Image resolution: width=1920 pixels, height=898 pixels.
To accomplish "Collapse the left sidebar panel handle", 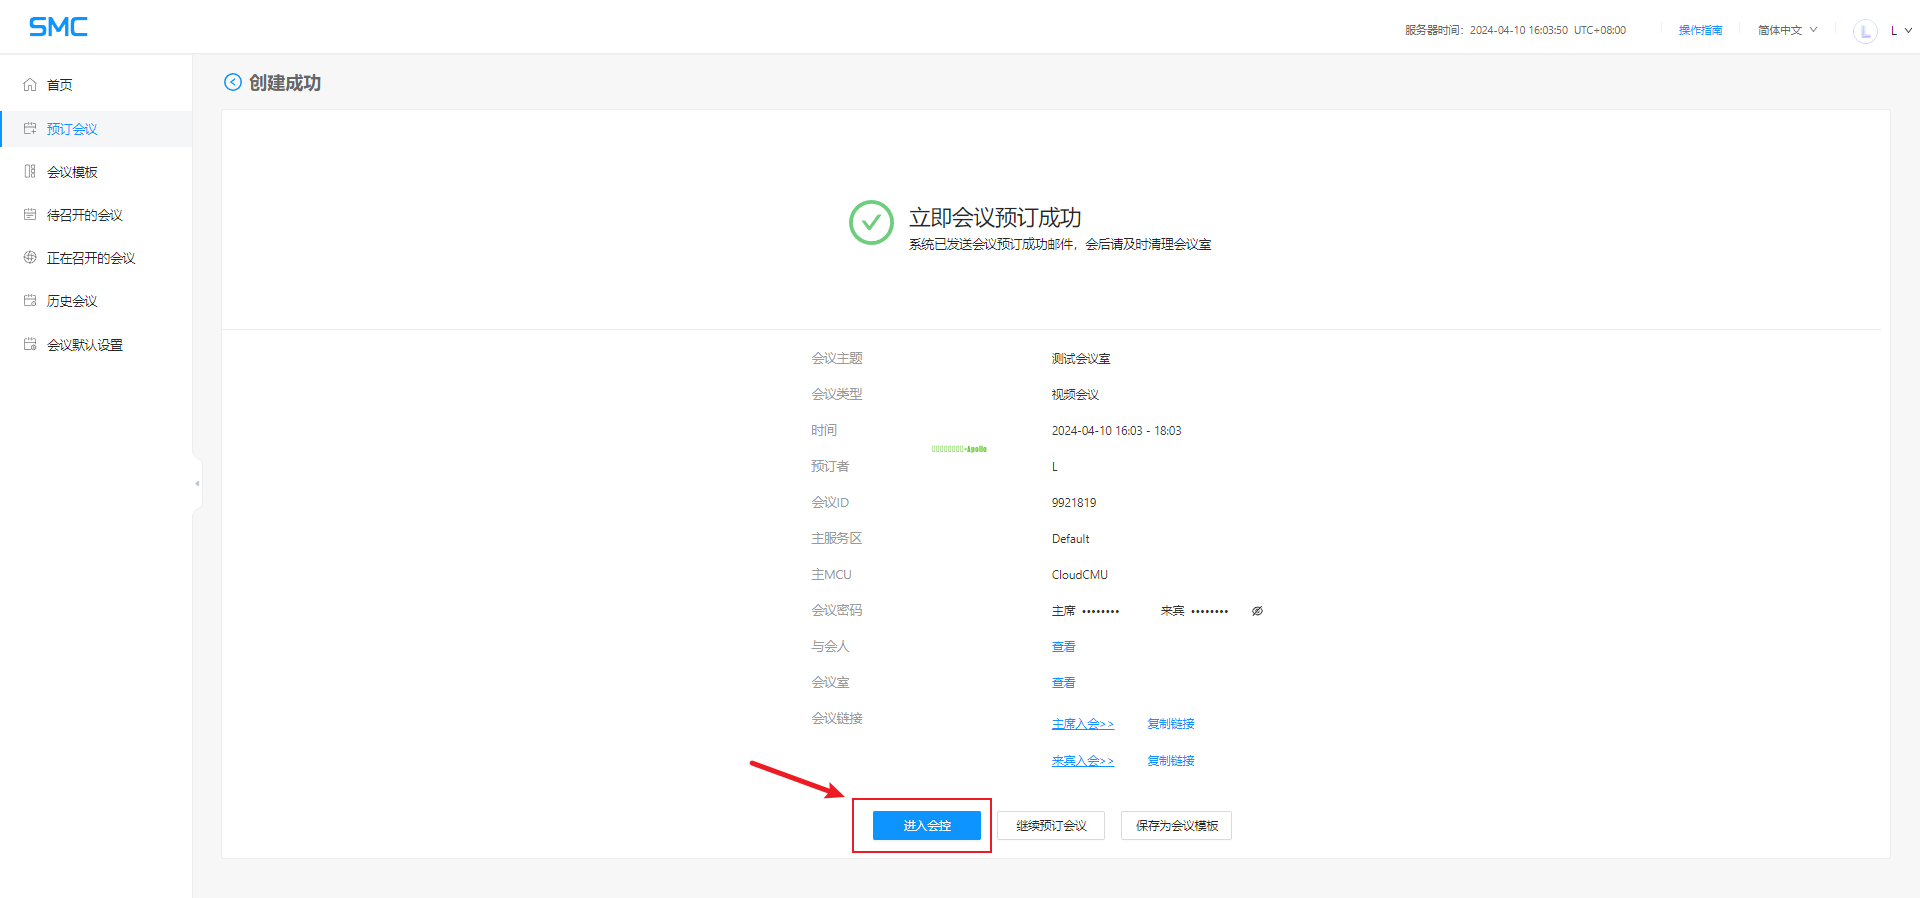I will [x=197, y=483].
